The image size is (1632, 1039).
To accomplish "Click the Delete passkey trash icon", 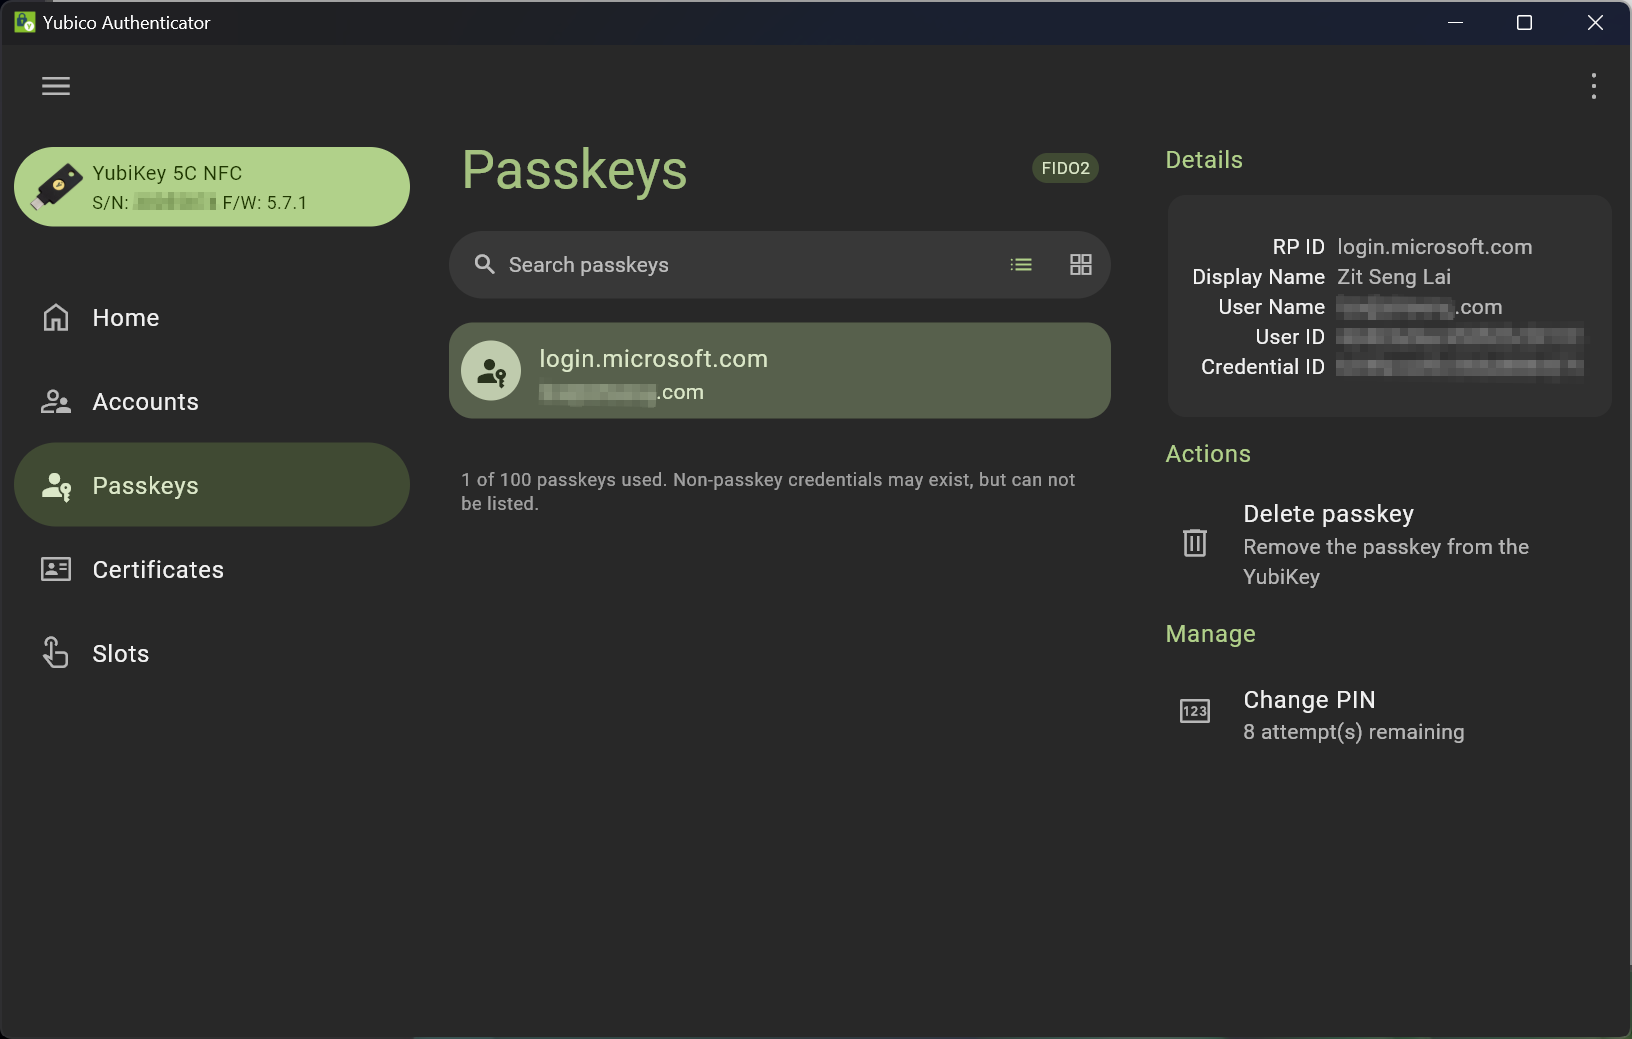I will pyautogui.click(x=1194, y=543).
